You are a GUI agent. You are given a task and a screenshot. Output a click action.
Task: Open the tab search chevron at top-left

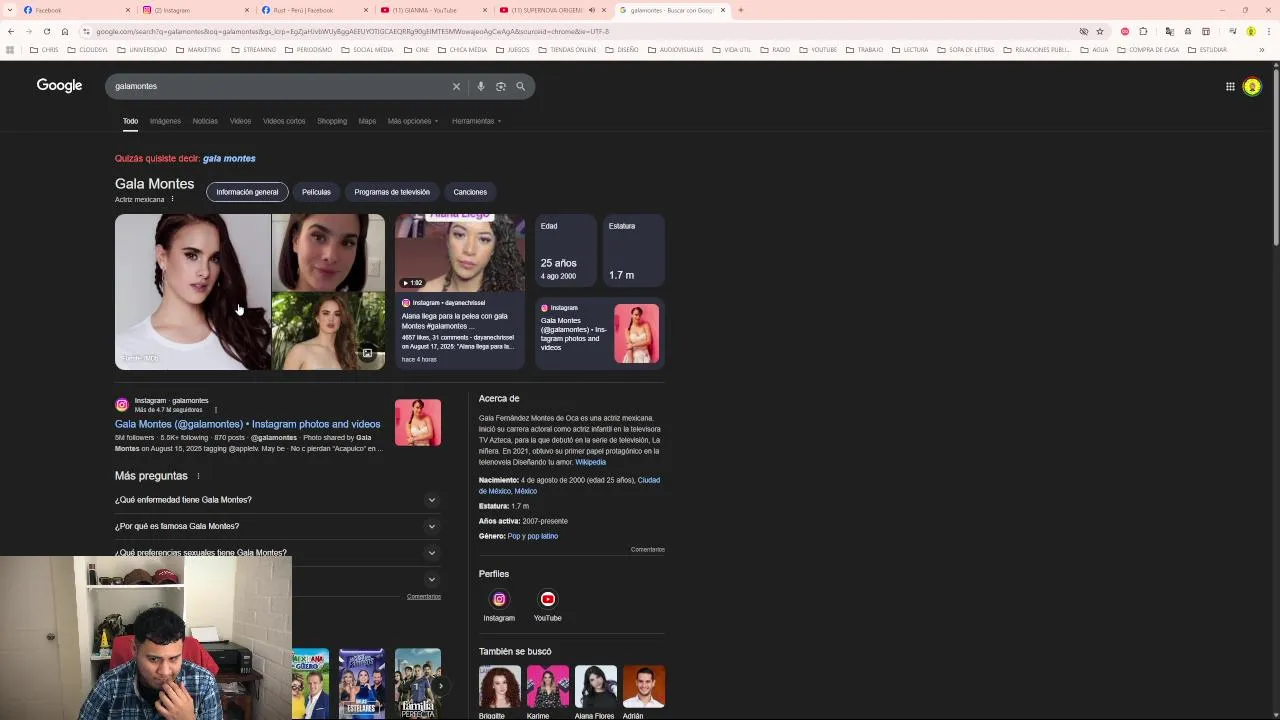[x=10, y=10]
